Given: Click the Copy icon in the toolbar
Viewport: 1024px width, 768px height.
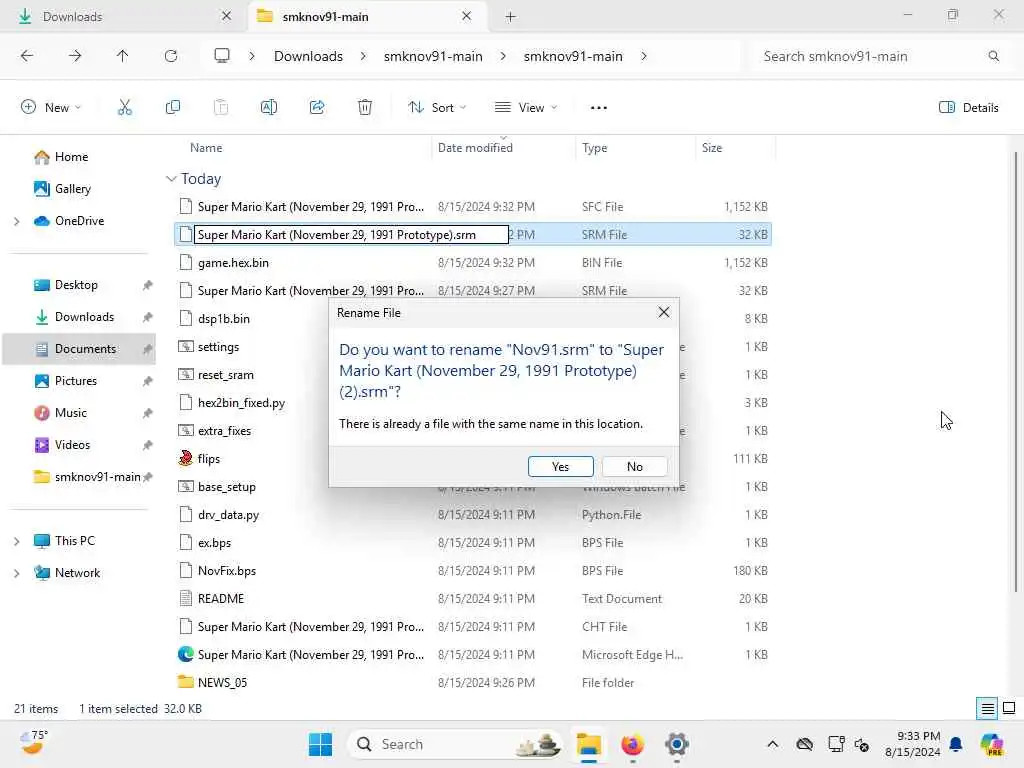Looking at the screenshot, I should click(x=173, y=108).
